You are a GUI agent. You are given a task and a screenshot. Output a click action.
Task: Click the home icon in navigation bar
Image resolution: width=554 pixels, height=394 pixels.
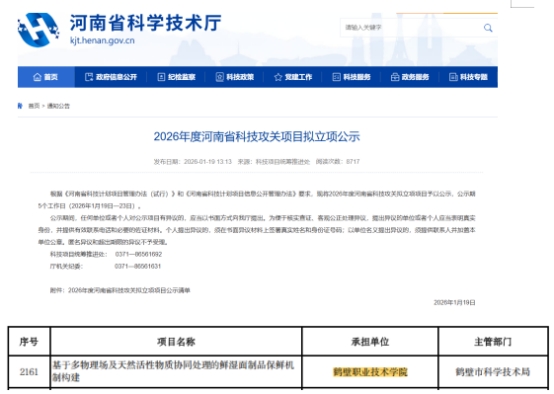tap(37, 77)
